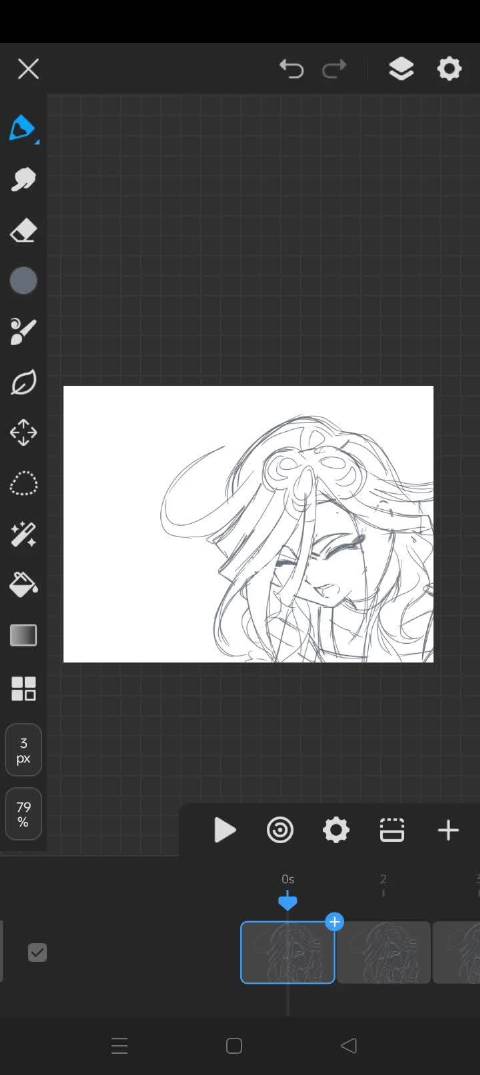The image size is (480, 1075).
Task: Select the Gradient tool
Action: pyautogui.click(x=23, y=636)
